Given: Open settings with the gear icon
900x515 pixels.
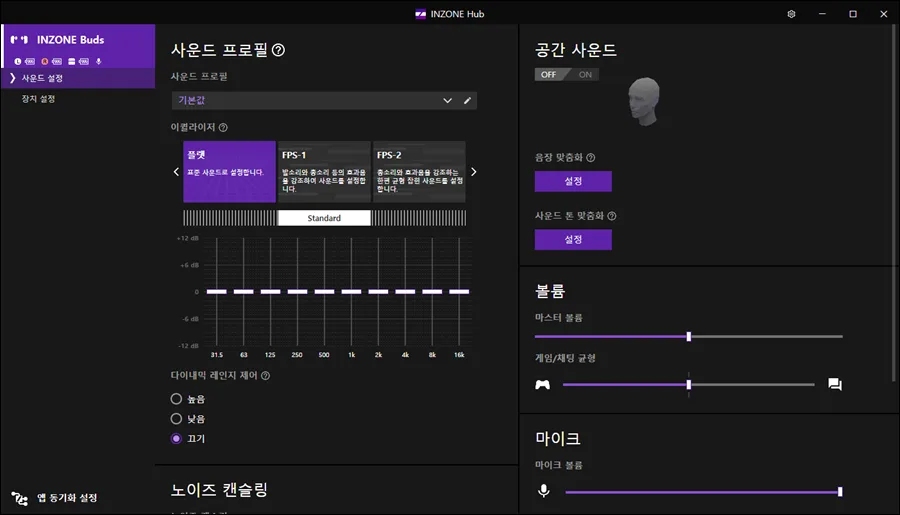Looking at the screenshot, I should 792,14.
